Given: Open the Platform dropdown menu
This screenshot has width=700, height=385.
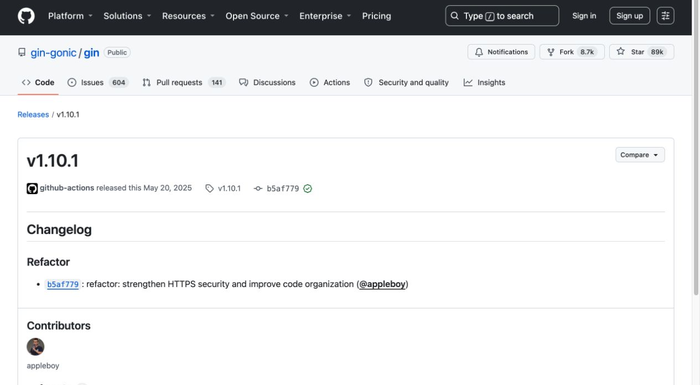Looking at the screenshot, I should pos(70,16).
